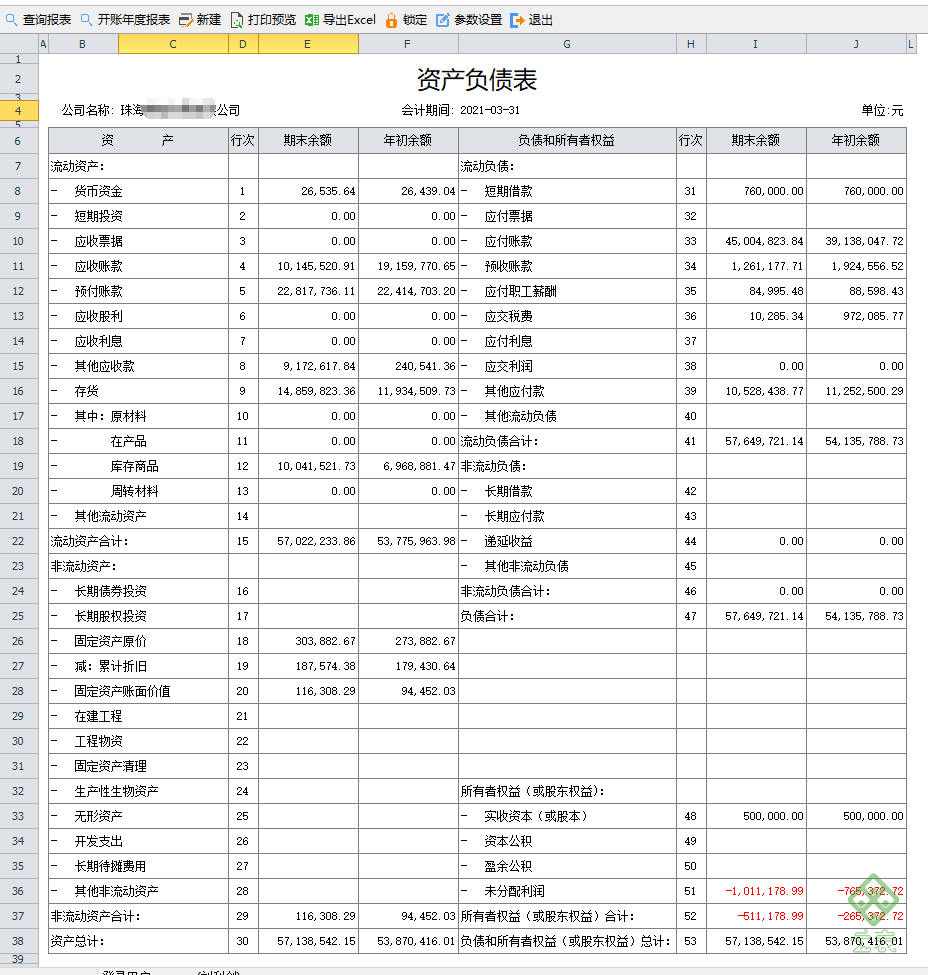This screenshot has height=975, width=928.
Task: Click the 查询报表 magnifier icon
Action: click(x=11, y=20)
